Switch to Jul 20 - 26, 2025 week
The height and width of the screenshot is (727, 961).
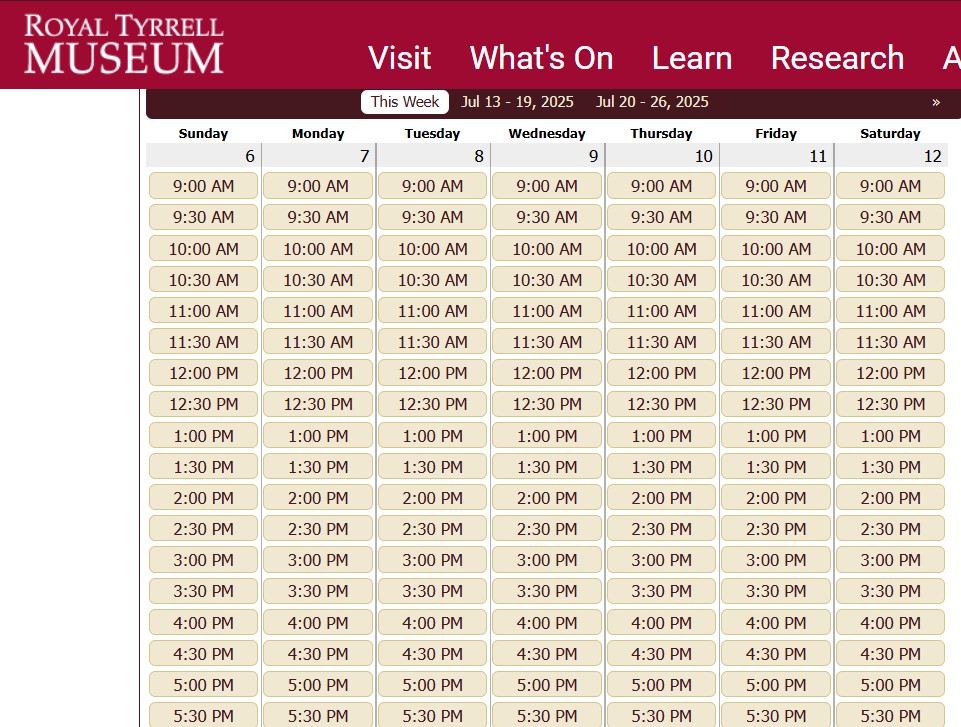coord(652,102)
